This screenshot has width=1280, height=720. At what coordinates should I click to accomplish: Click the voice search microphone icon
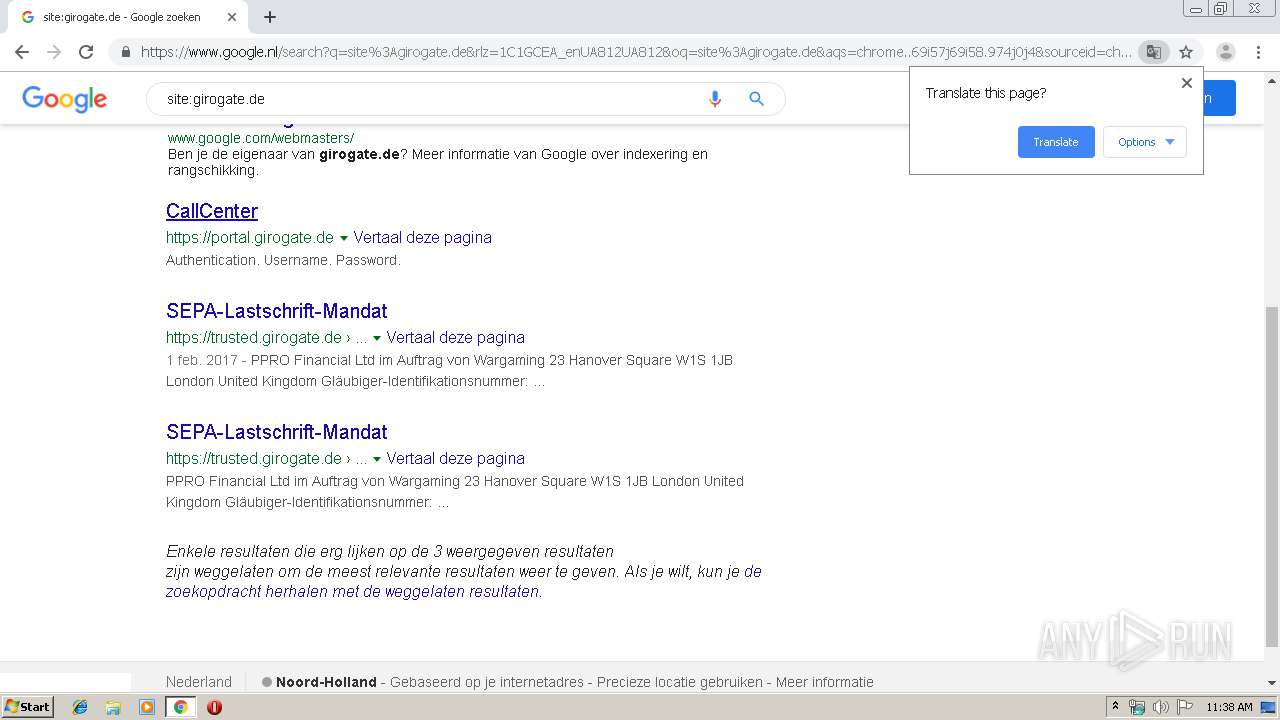714,99
